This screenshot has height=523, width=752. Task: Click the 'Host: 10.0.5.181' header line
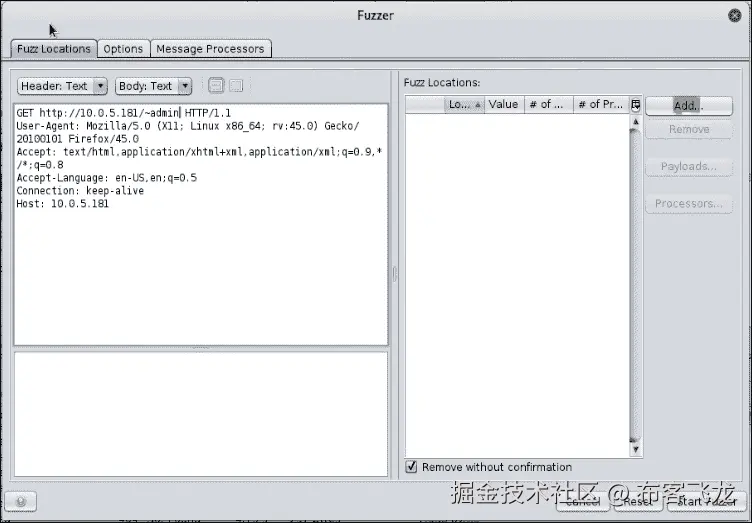point(62,204)
